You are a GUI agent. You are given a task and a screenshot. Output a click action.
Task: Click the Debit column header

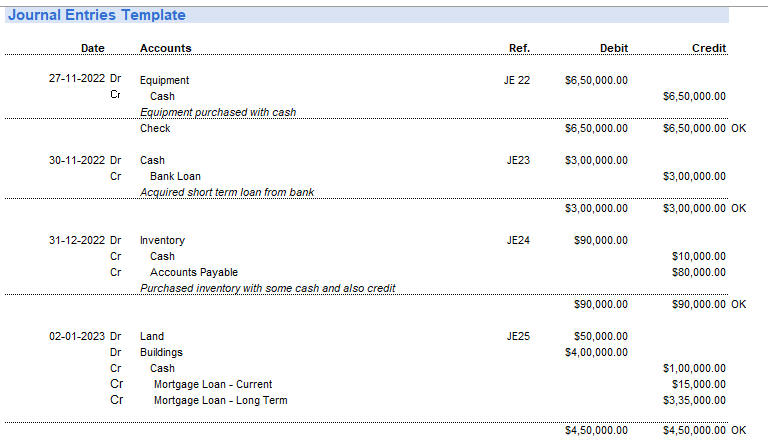coord(614,48)
